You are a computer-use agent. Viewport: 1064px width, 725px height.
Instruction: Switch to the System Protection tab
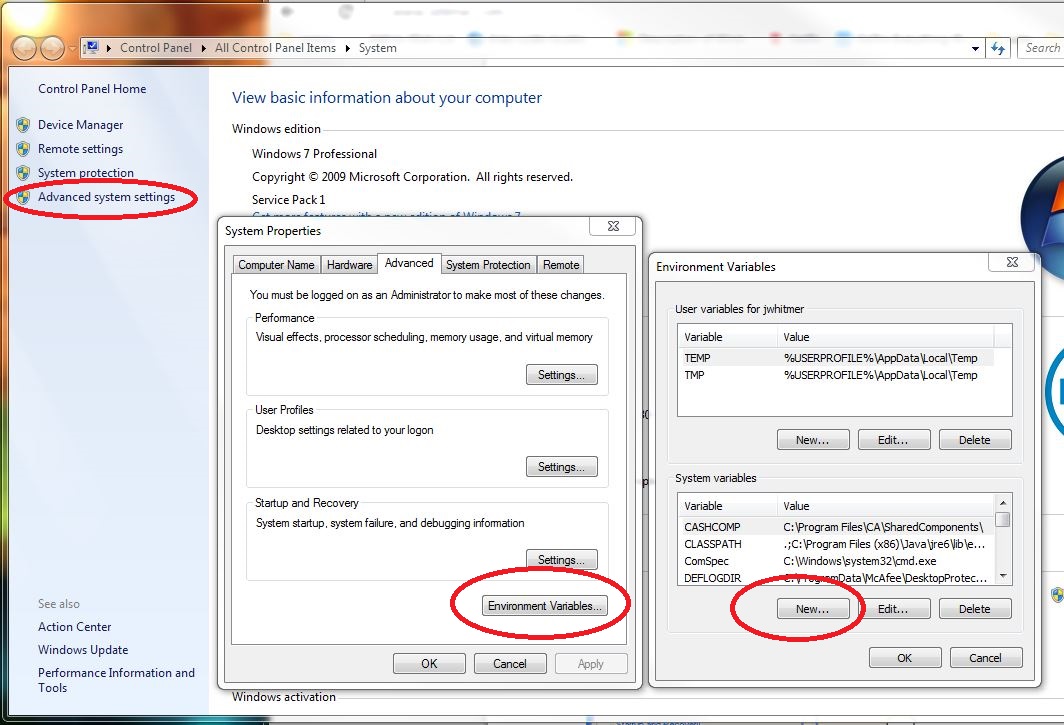pos(488,265)
